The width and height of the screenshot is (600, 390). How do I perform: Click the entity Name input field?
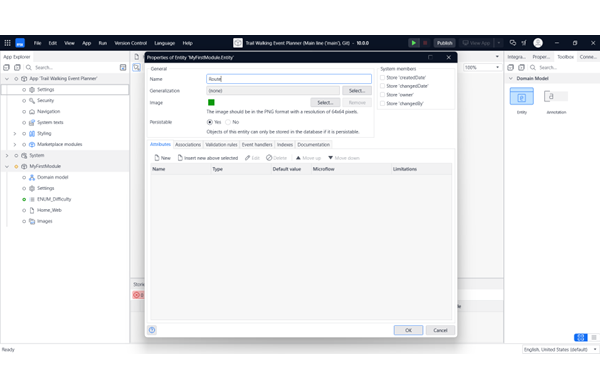tap(289, 79)
